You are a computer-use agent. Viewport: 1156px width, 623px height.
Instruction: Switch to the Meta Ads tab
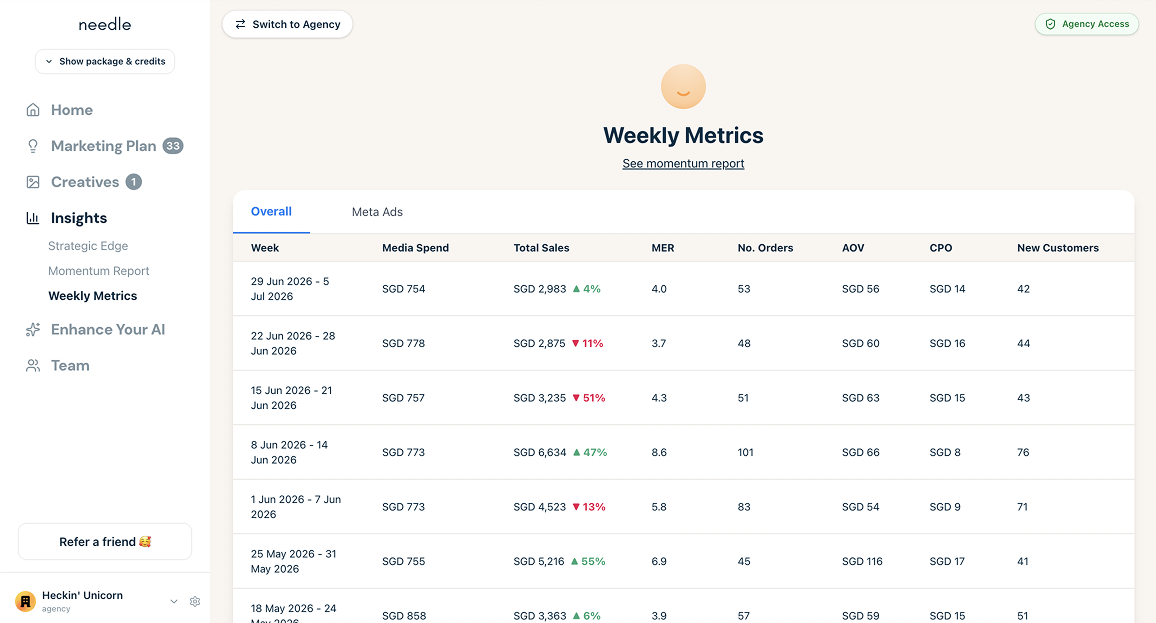[x=377, y=212]
